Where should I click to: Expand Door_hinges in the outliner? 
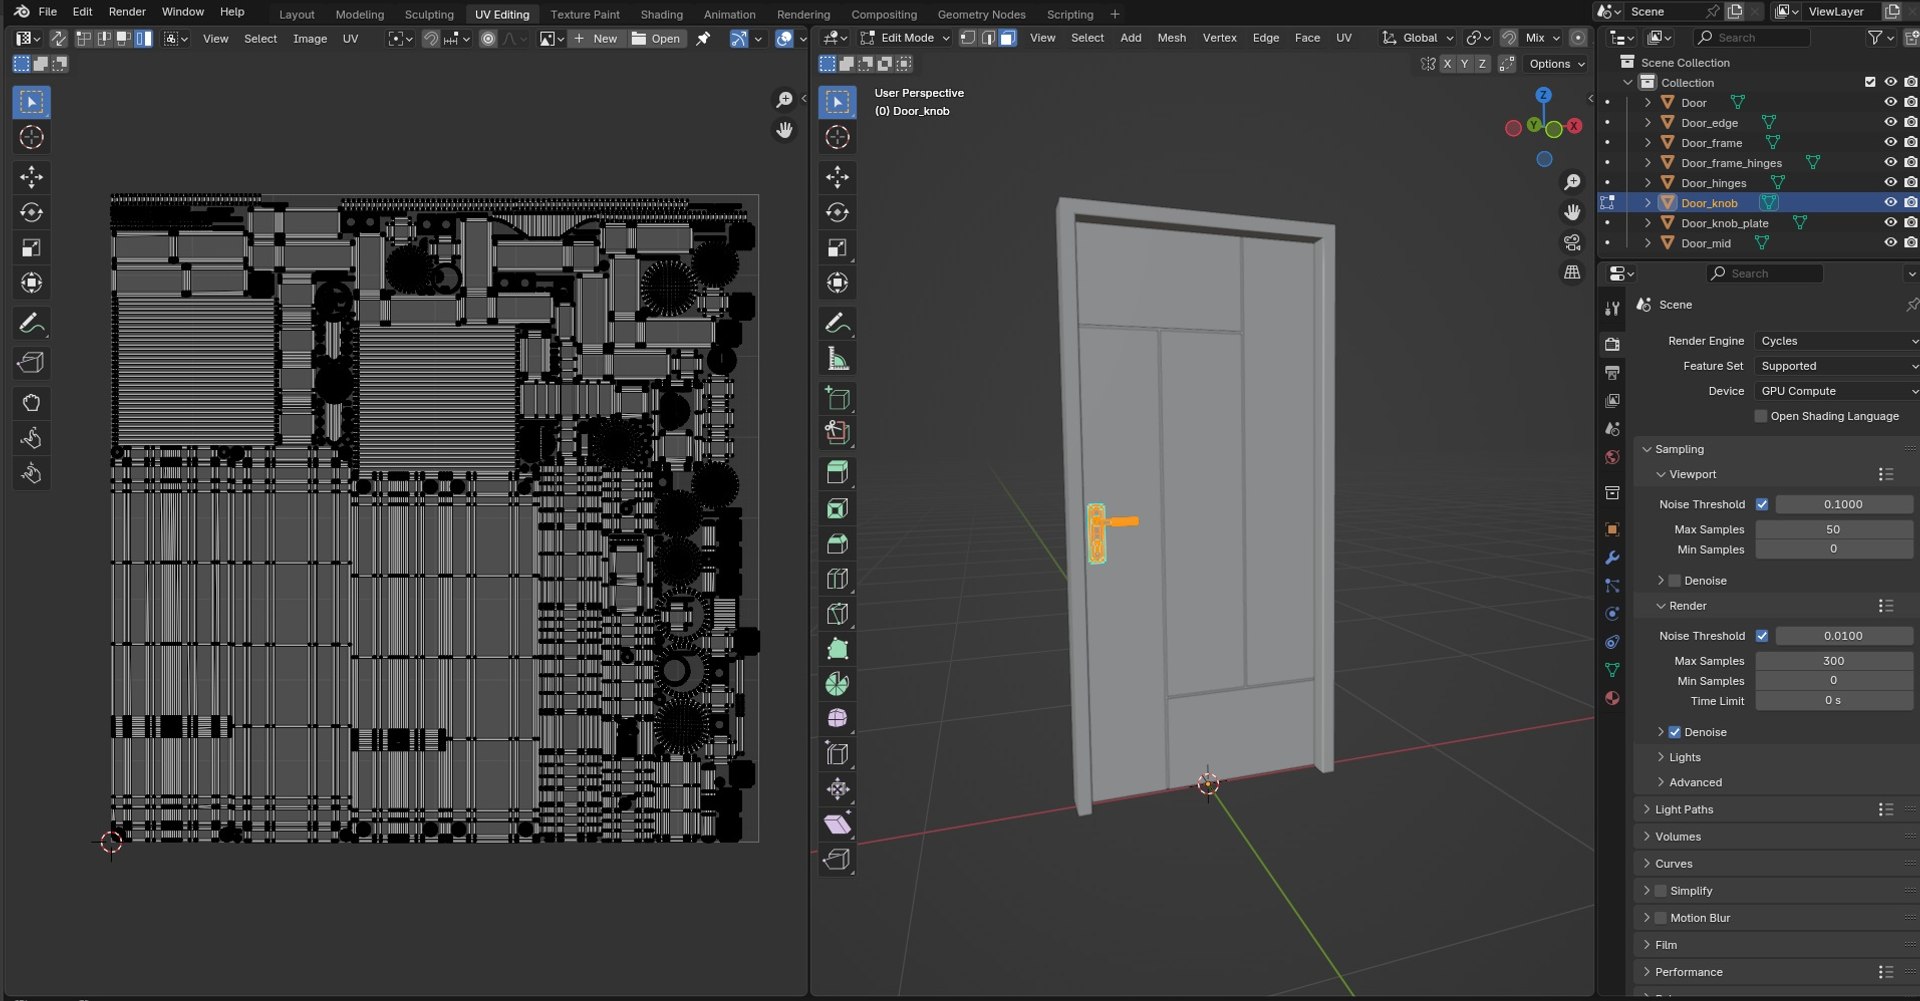click(1648, 183)
